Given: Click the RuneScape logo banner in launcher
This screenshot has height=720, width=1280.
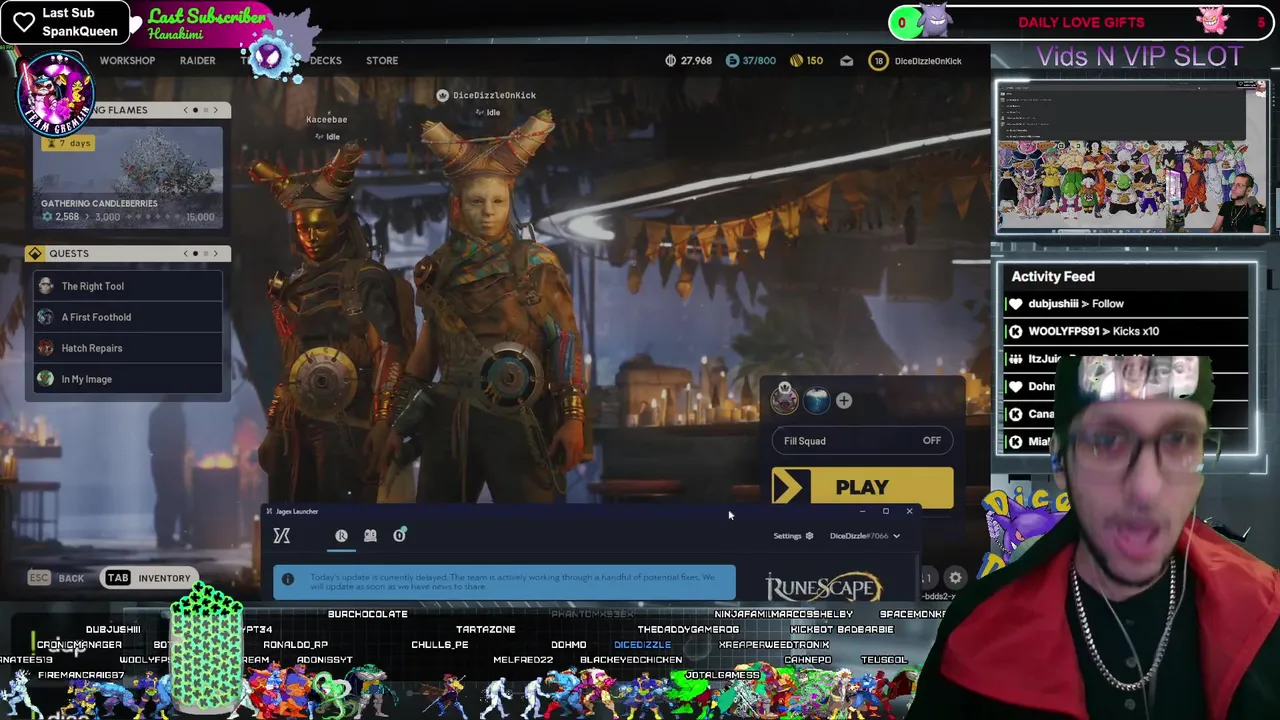Looking at the screenshot, I should (823, 587).
